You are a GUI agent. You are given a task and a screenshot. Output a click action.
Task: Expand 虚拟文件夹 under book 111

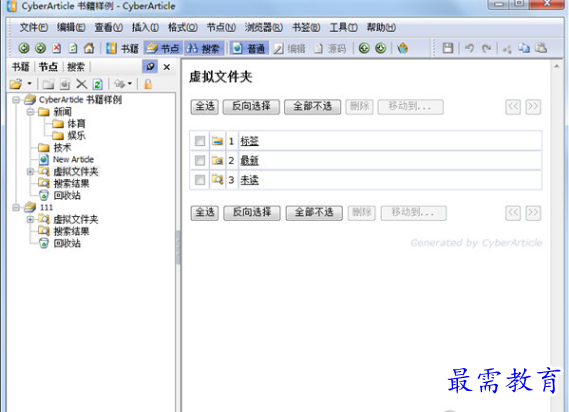tap(30, 219)
